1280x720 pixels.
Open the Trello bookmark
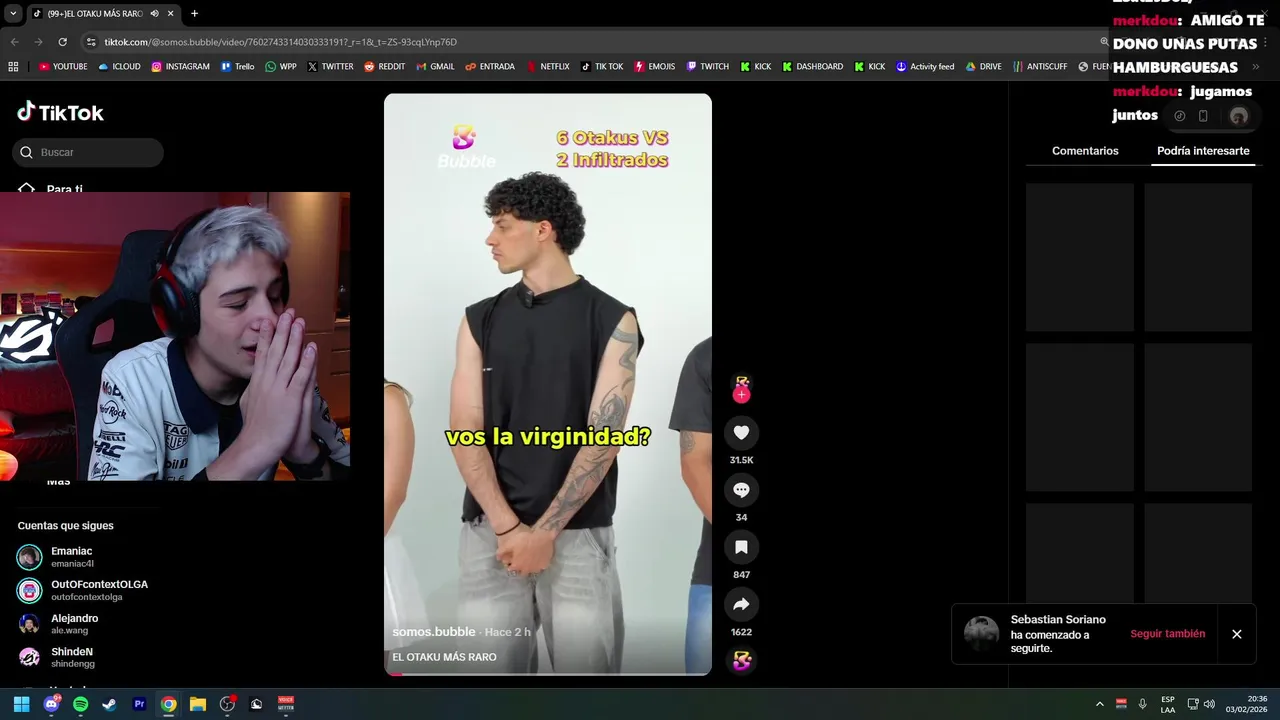tap(237, 67)
